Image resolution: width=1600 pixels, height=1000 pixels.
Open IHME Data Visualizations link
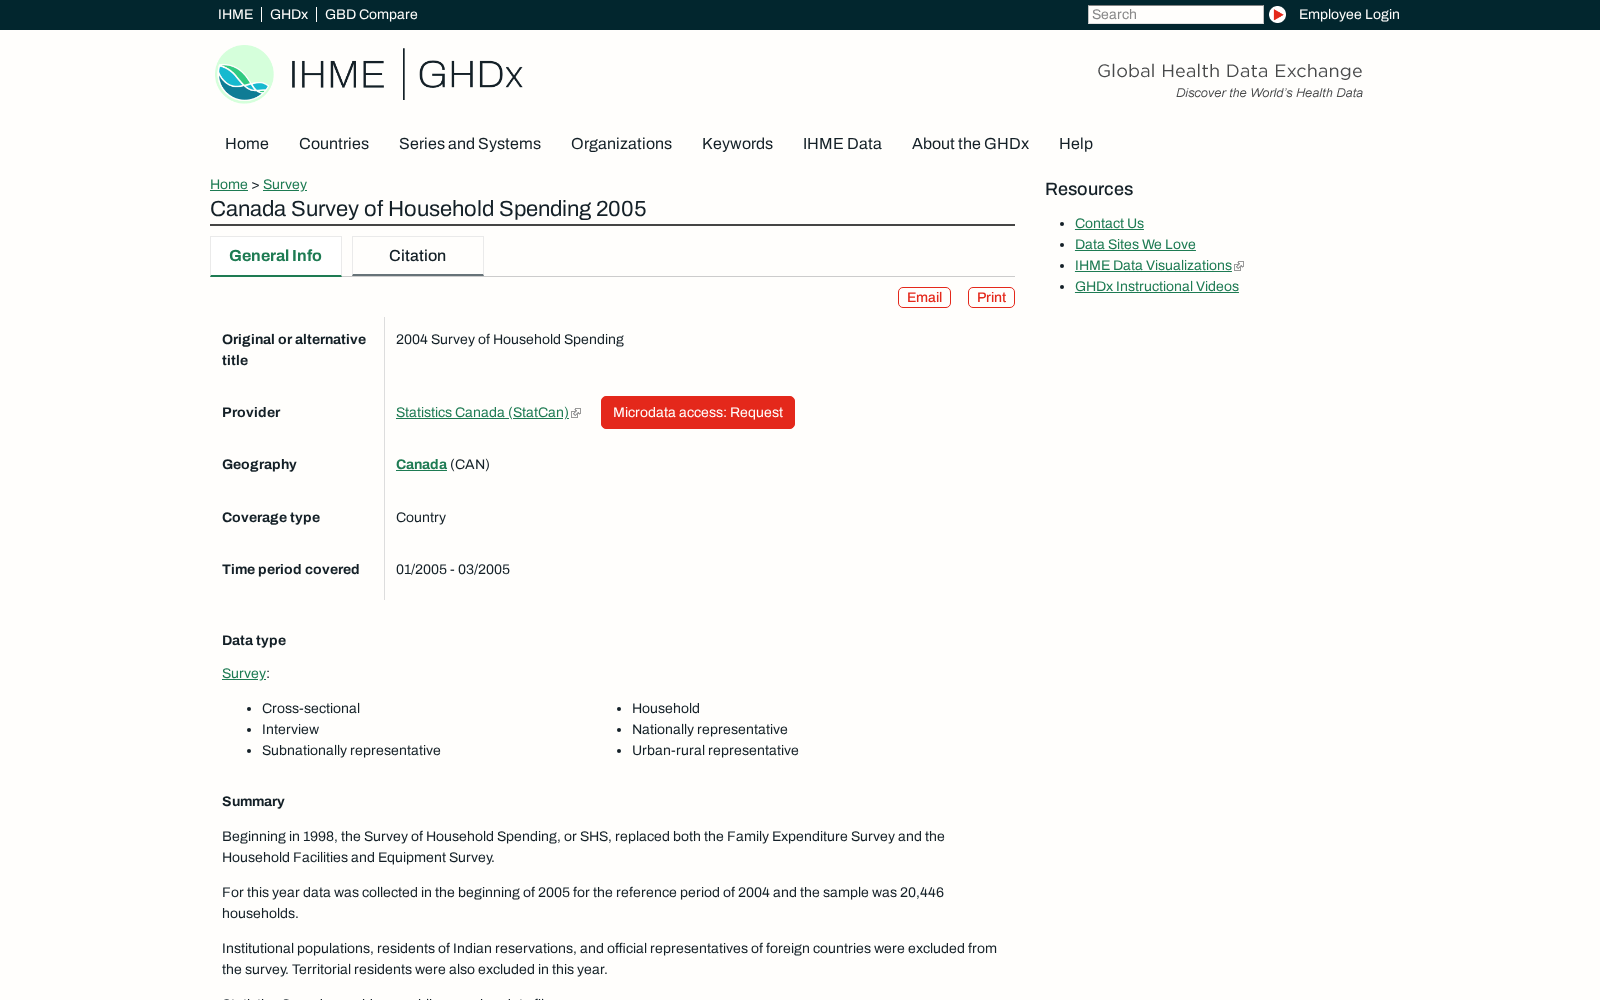1153,265
